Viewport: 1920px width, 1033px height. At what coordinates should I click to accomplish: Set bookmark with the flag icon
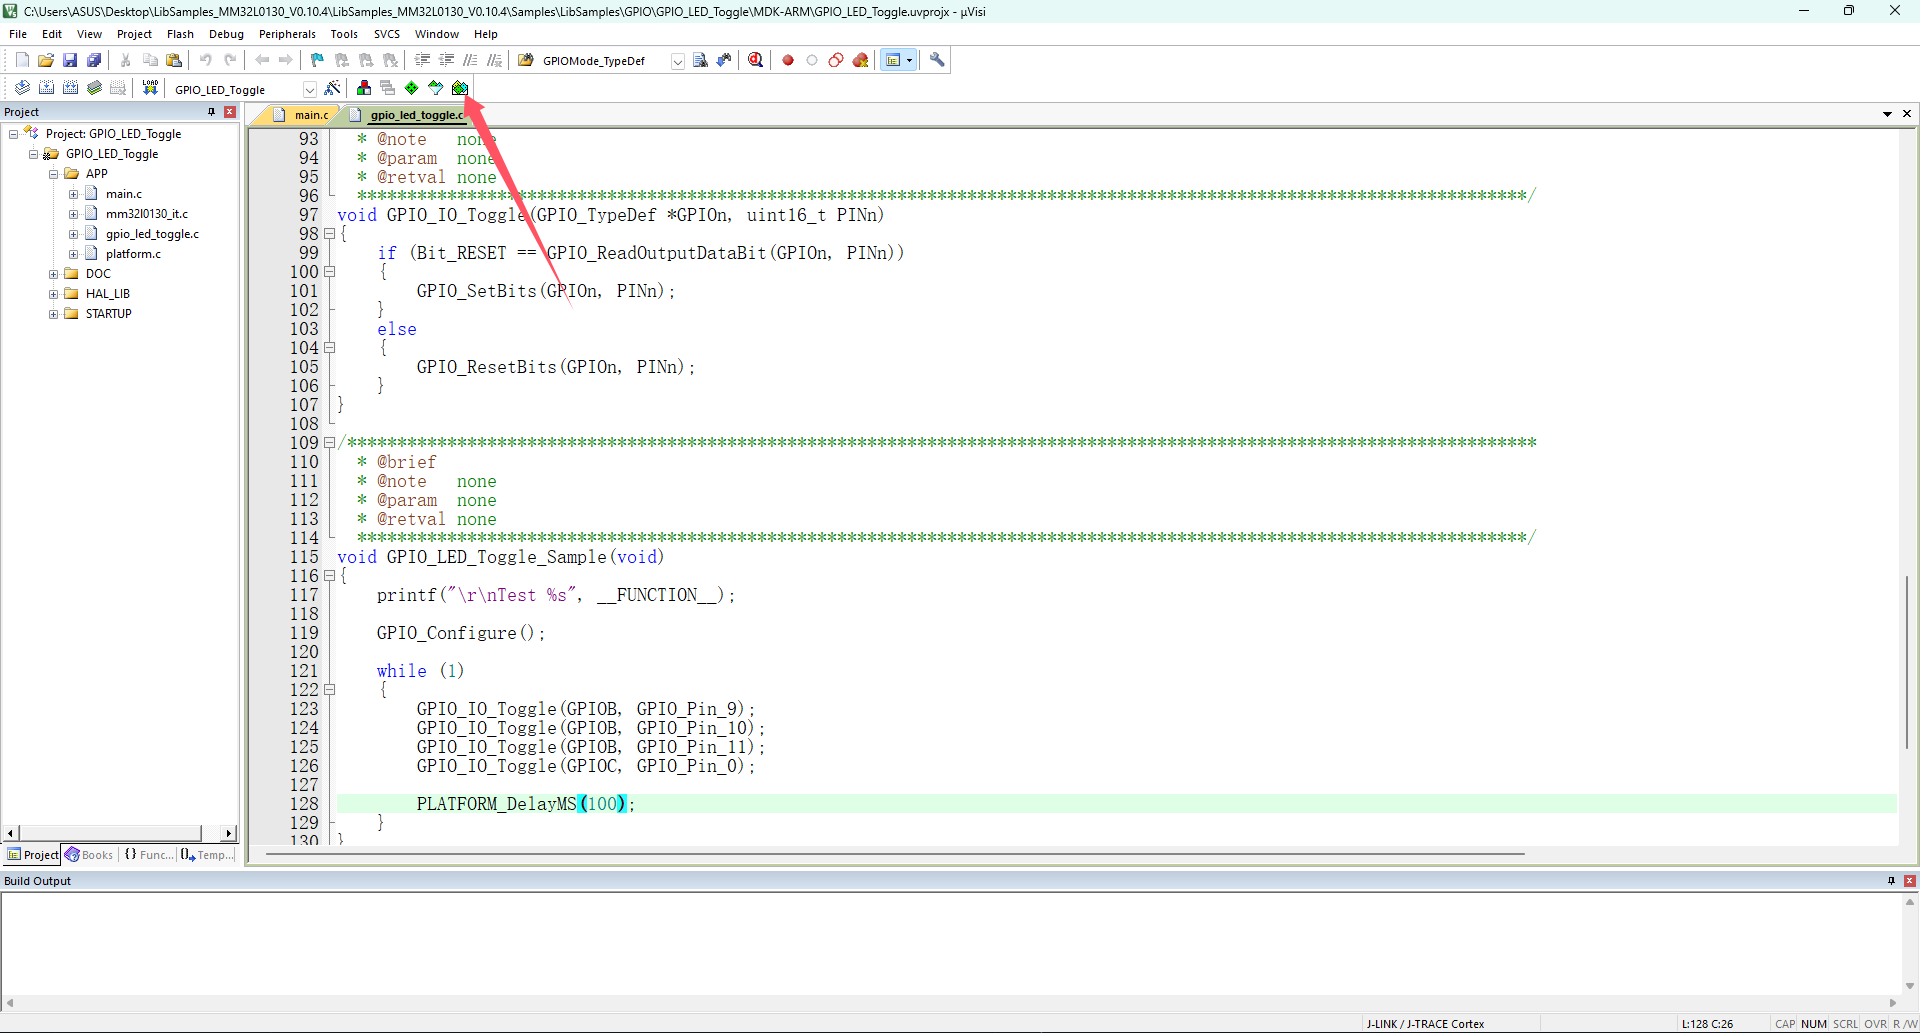(x=317, y=61)
